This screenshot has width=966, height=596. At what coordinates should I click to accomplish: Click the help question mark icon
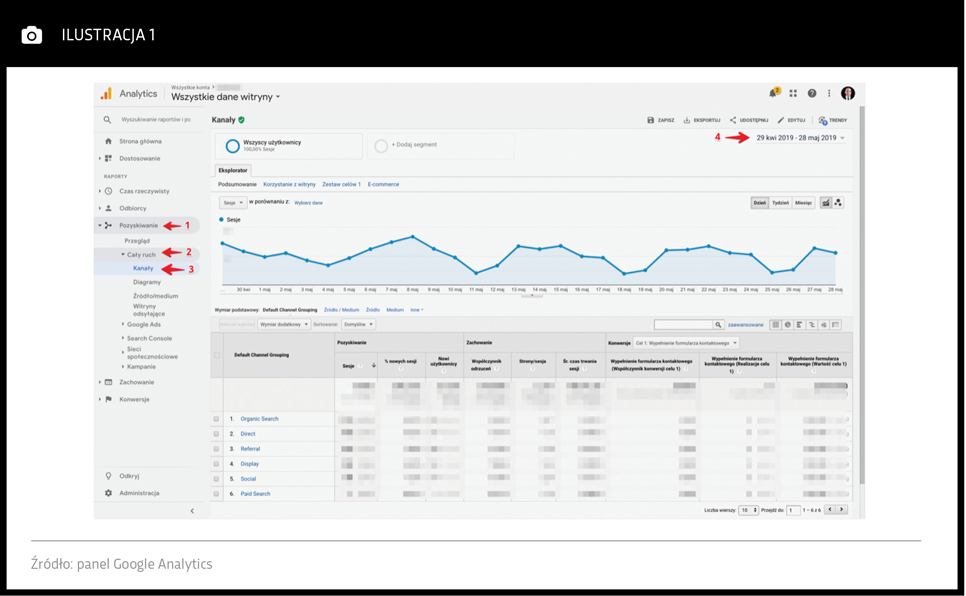(812, 93)
